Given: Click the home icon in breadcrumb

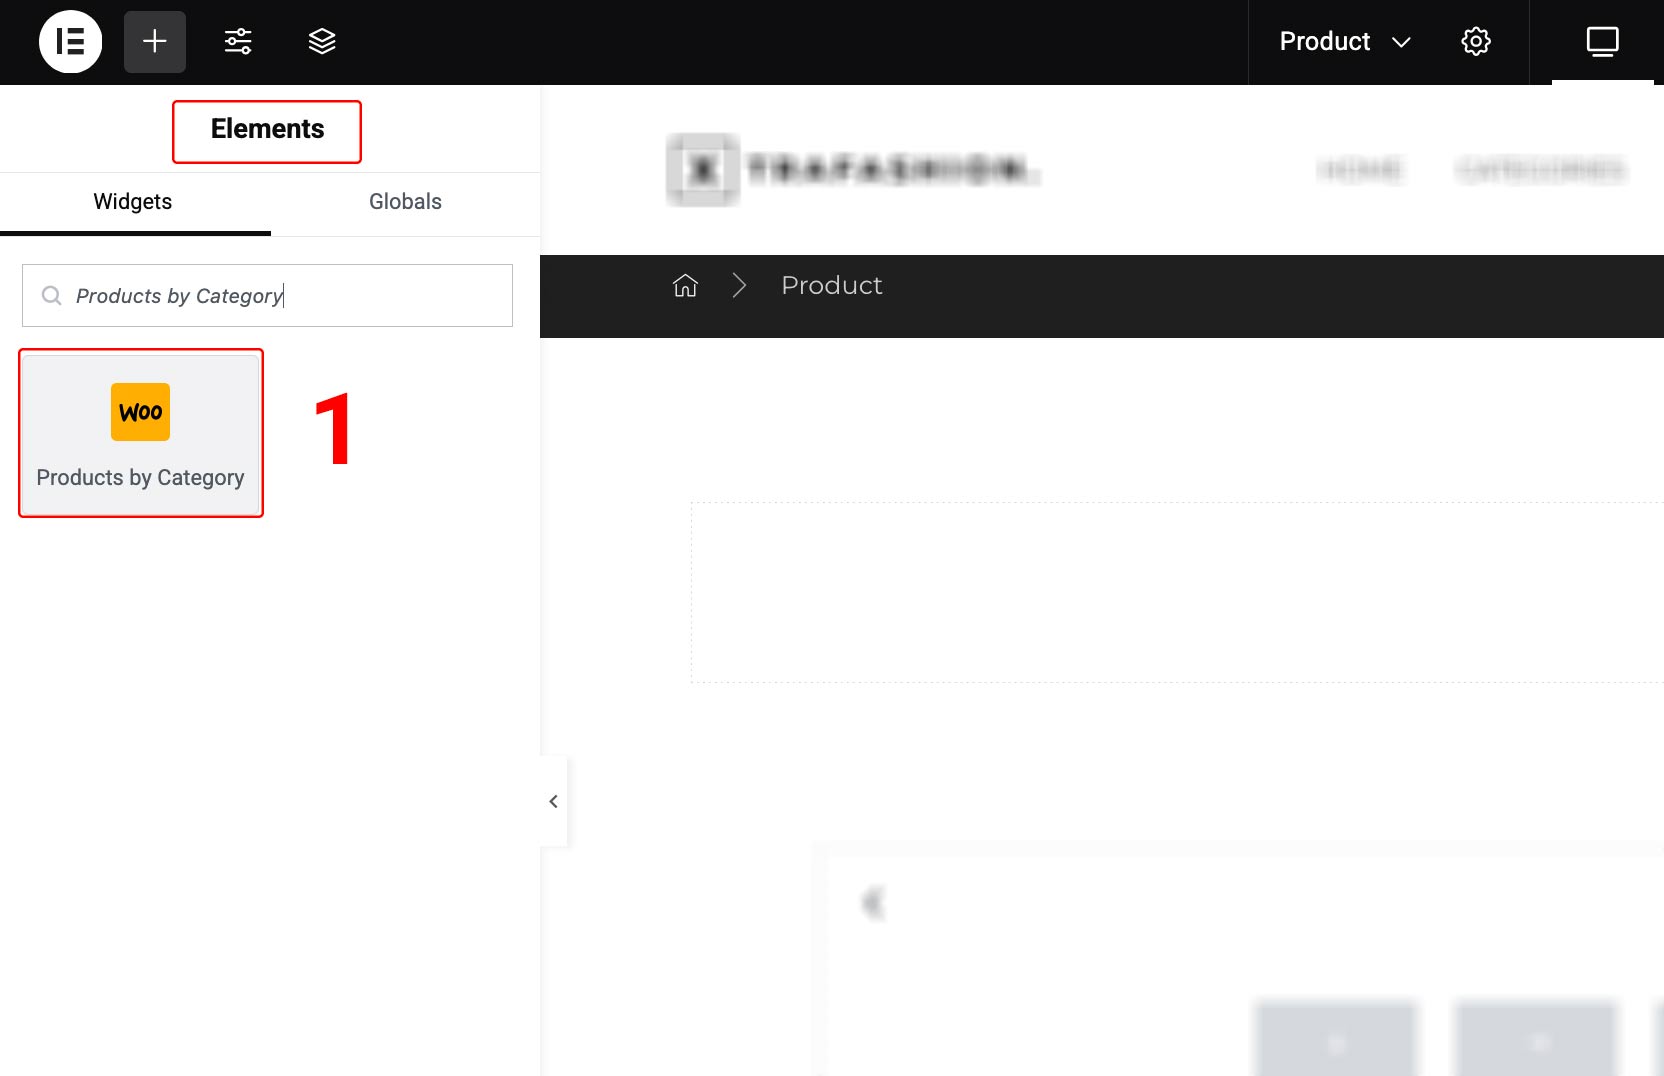Looking at the screenshot, I should [x=685, y=286].
